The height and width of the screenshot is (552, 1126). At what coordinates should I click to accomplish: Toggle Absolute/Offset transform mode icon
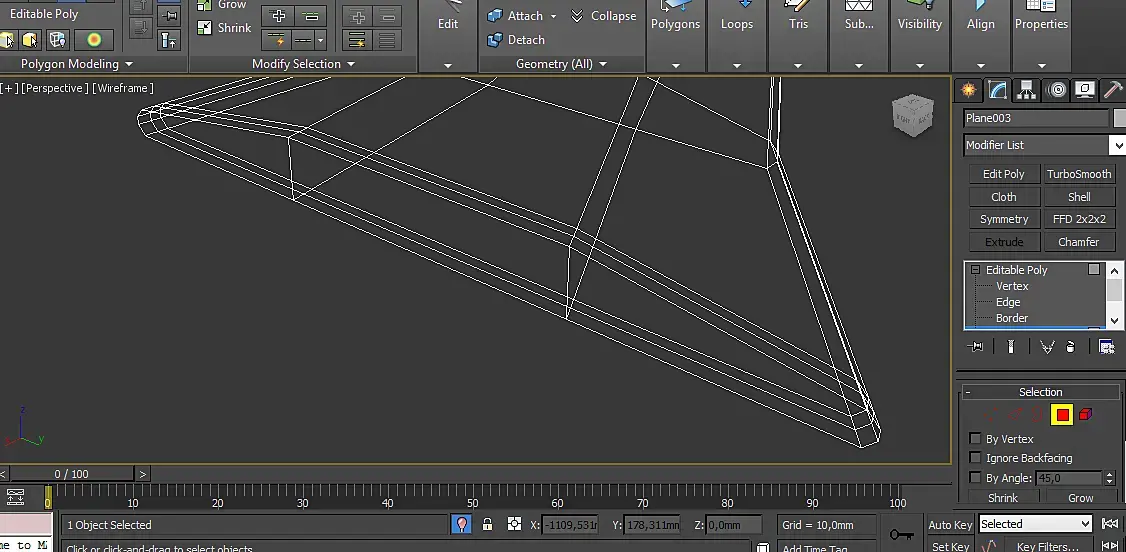pyautogui.click(x=514, y=524)
